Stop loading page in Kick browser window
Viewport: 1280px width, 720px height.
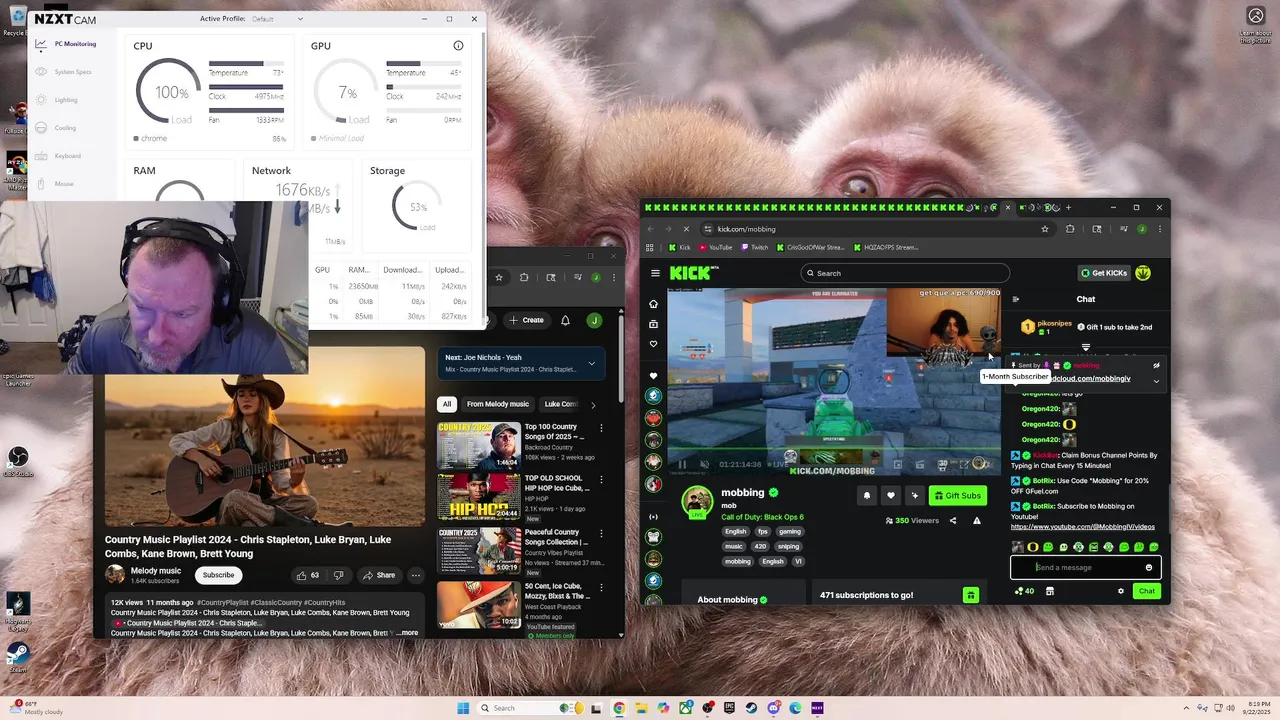click(x=686, y=229)
